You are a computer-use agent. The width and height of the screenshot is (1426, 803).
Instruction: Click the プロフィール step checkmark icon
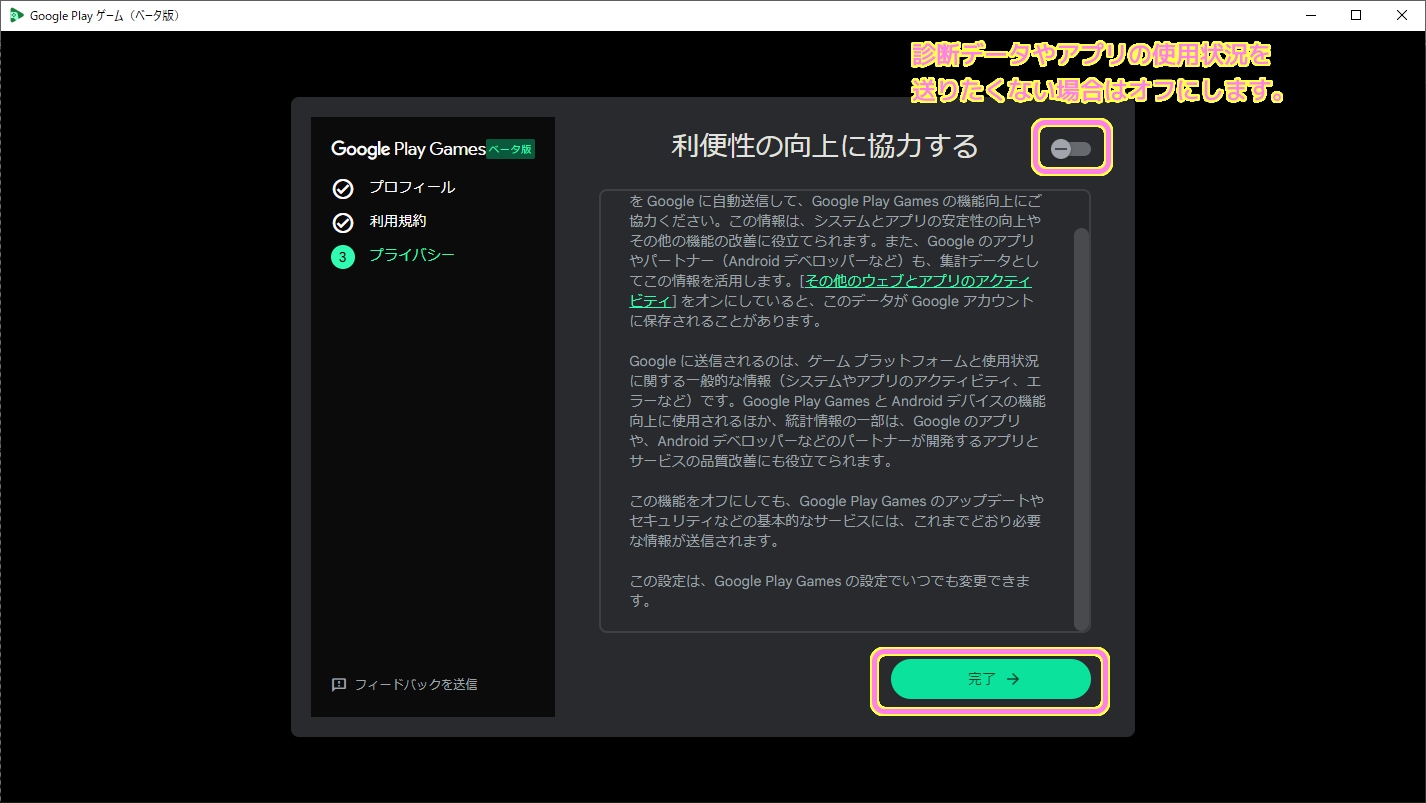click(x=343, y=189)
